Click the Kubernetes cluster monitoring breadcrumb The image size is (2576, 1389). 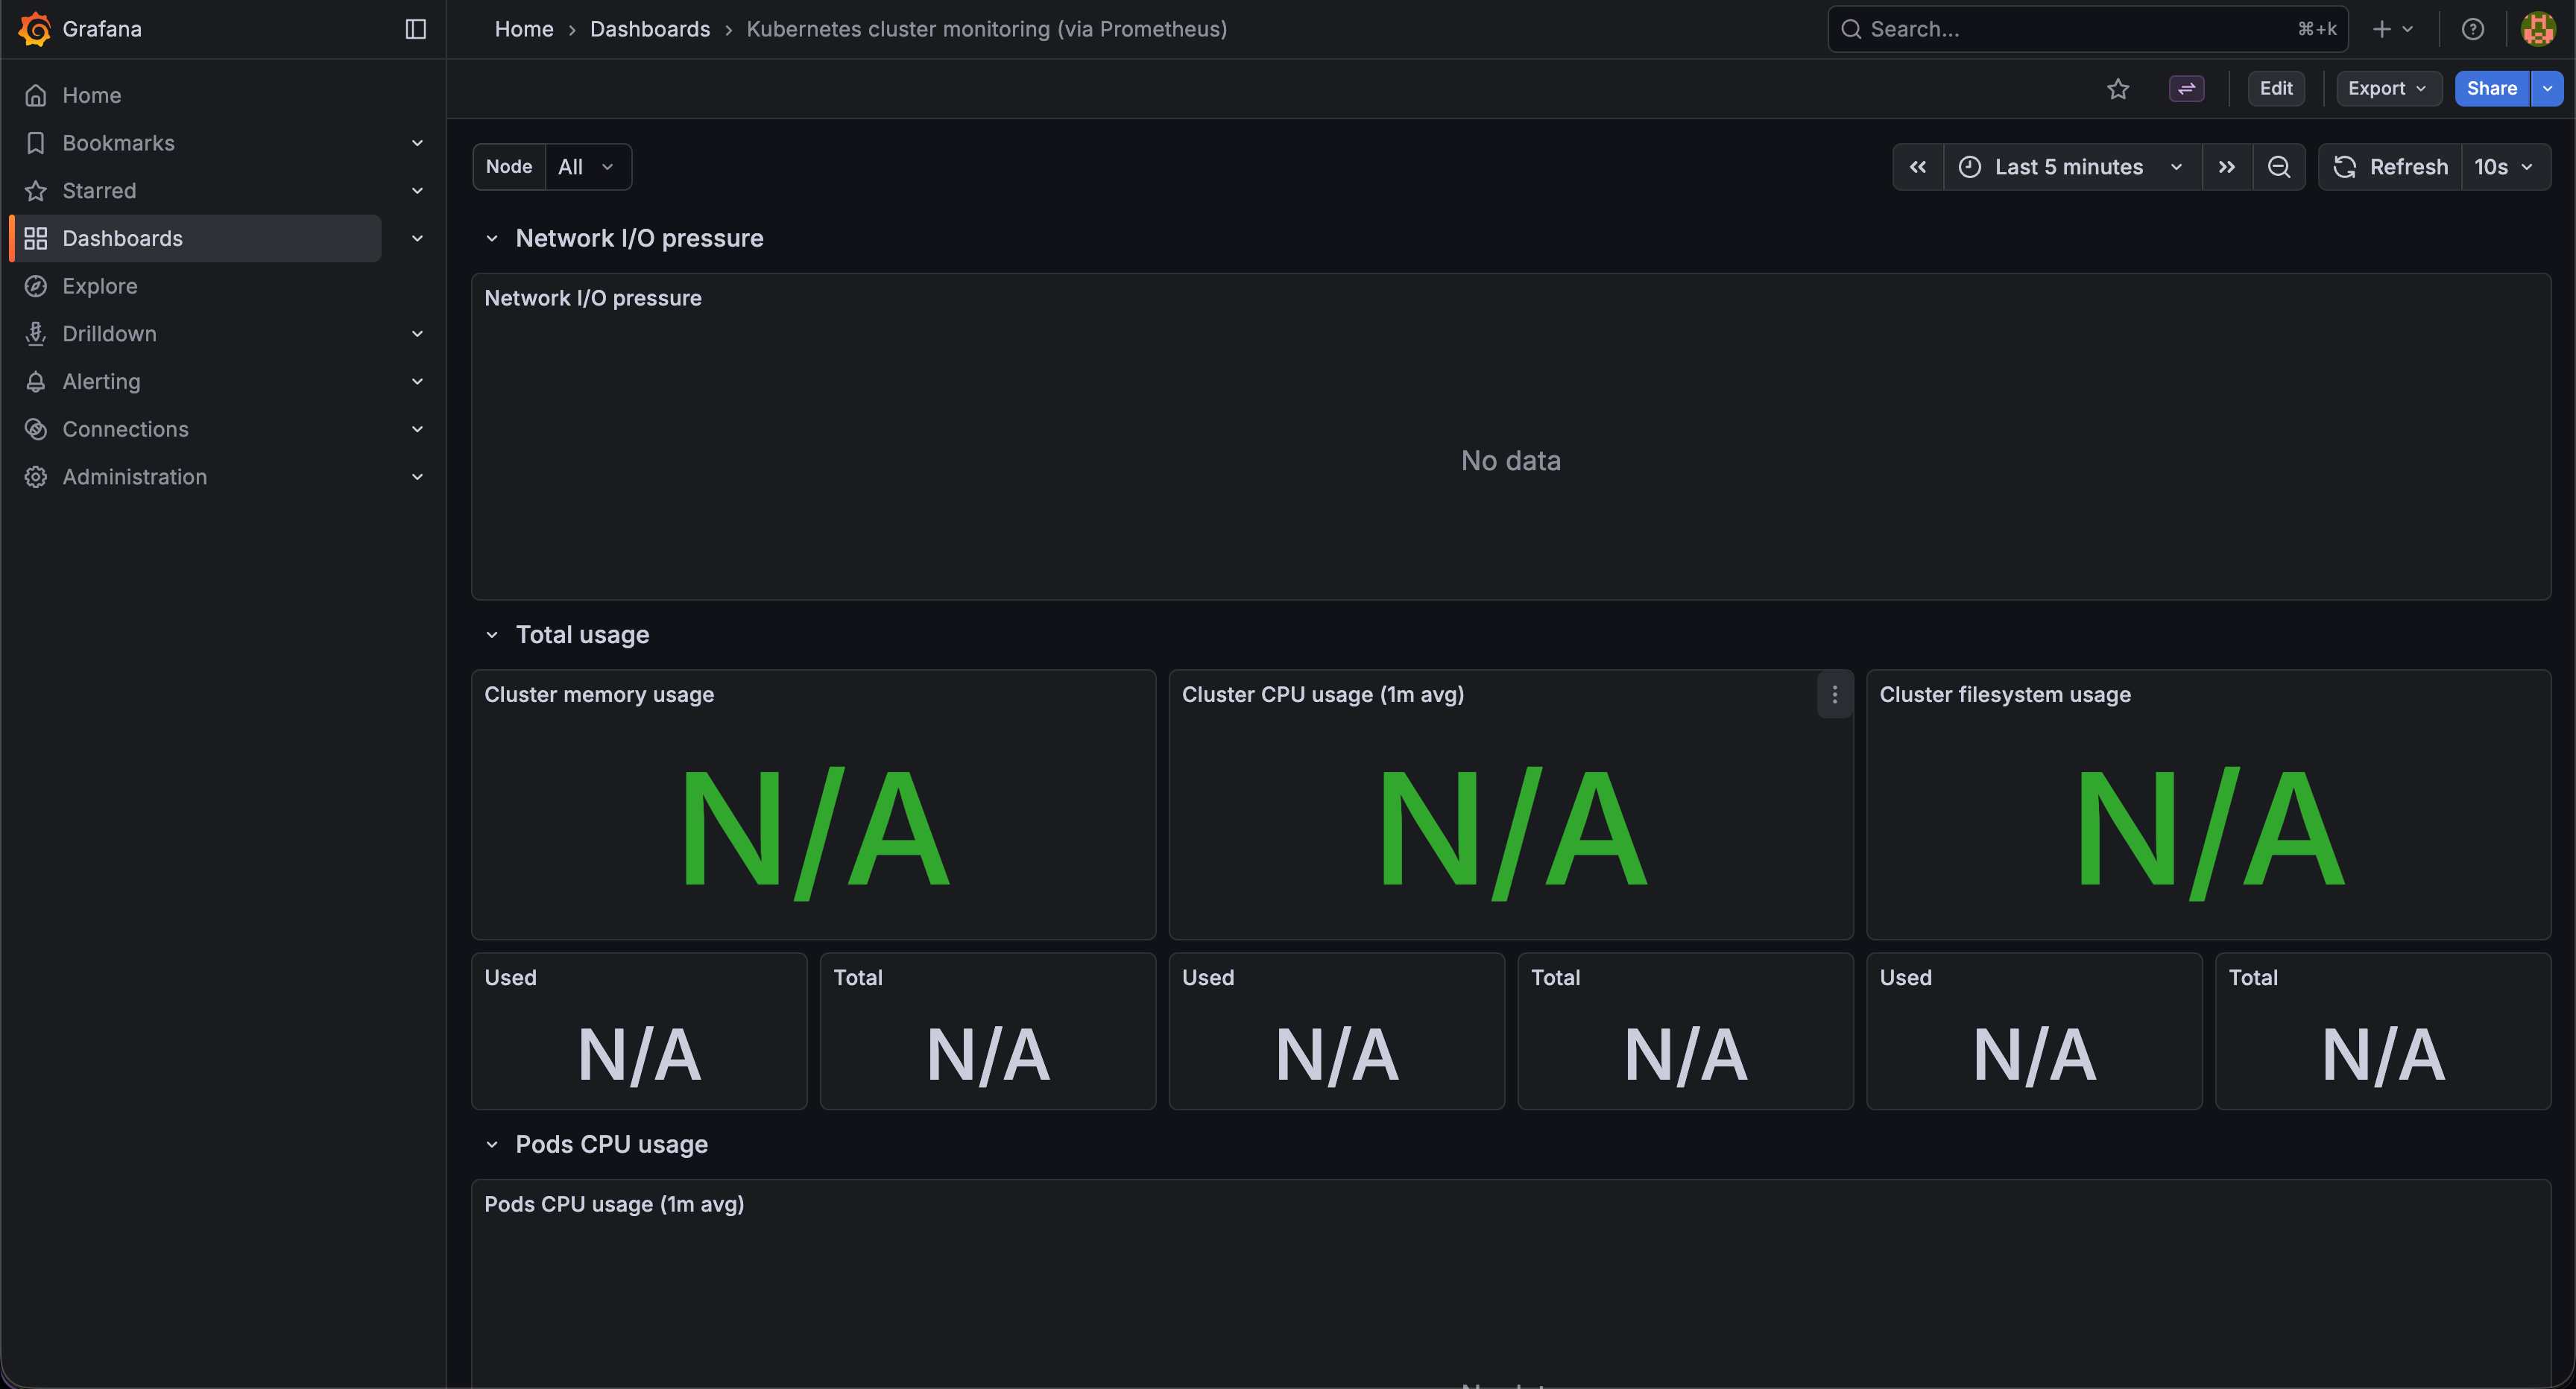click(986, 29)
